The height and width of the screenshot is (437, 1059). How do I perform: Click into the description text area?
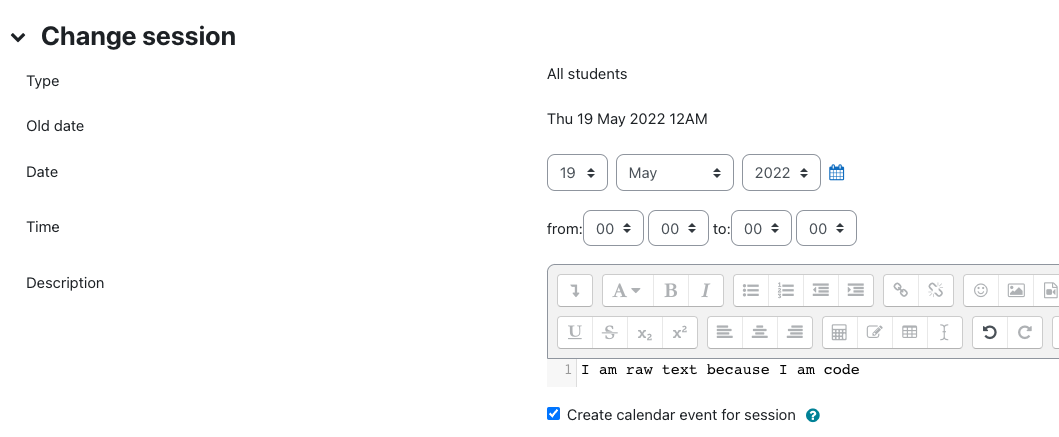pyautogui.click(x=800, y=370)
